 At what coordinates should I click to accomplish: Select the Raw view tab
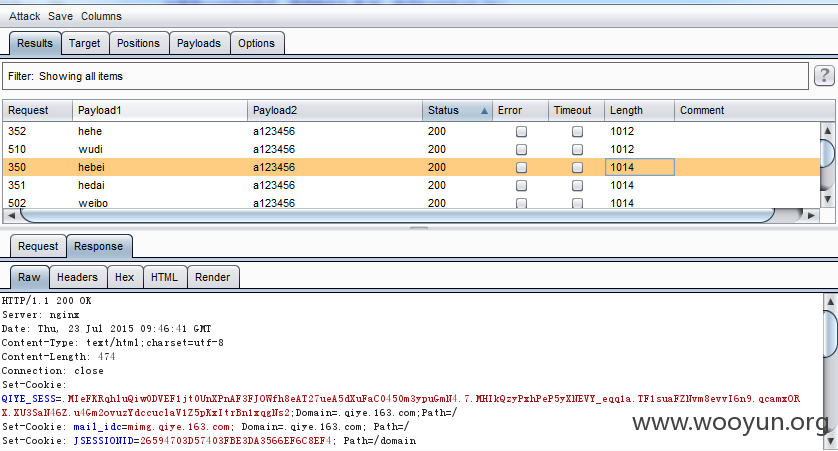pos(29,277)
